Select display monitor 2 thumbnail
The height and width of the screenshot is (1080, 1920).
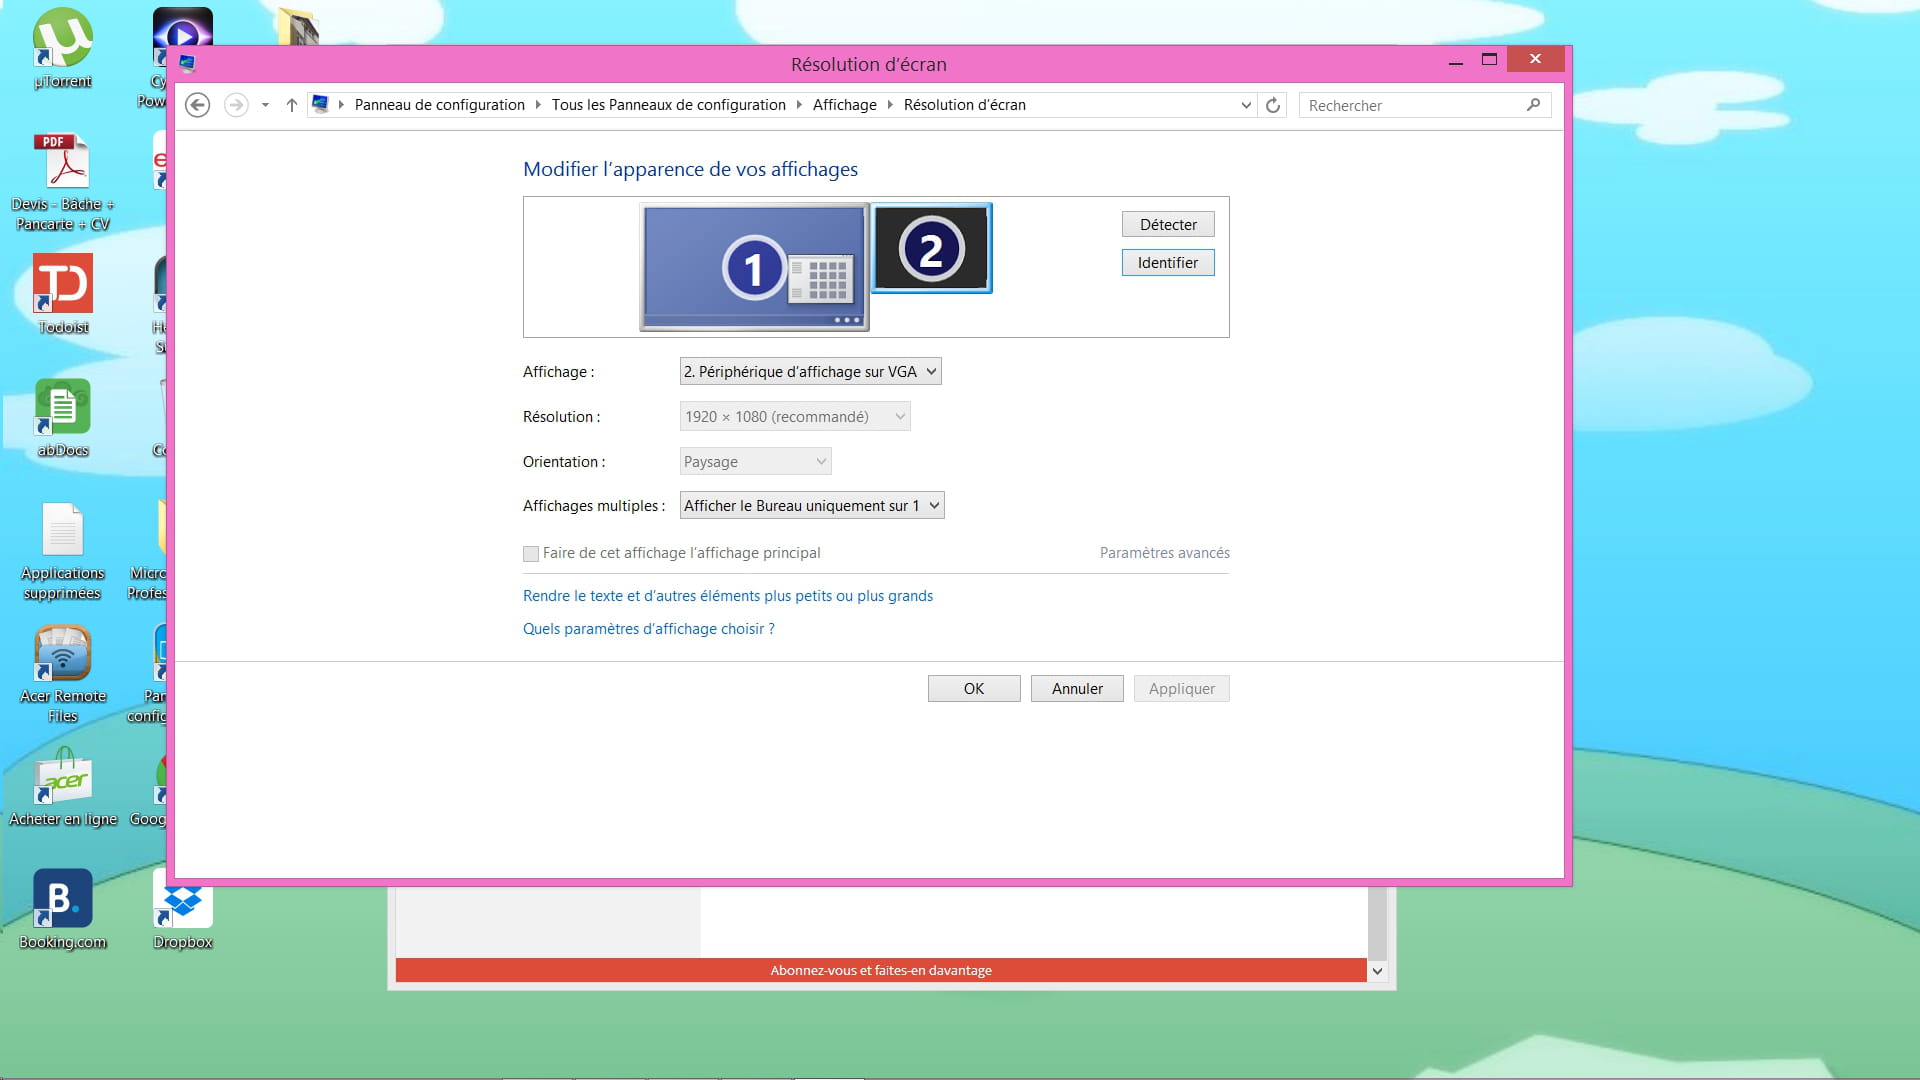931,249
